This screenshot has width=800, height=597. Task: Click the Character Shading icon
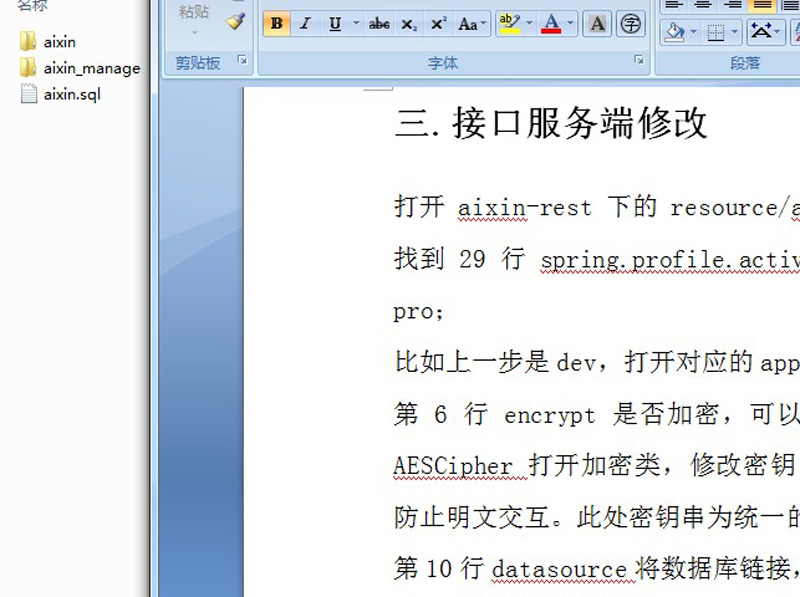597,24
